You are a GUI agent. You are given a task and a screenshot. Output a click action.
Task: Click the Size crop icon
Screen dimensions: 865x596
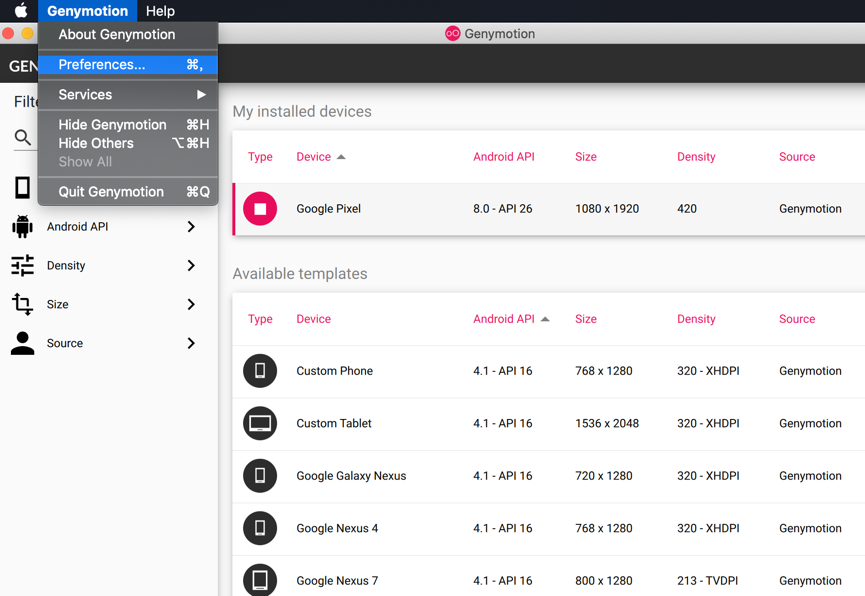pyautogui.click(x=22, y=304)
